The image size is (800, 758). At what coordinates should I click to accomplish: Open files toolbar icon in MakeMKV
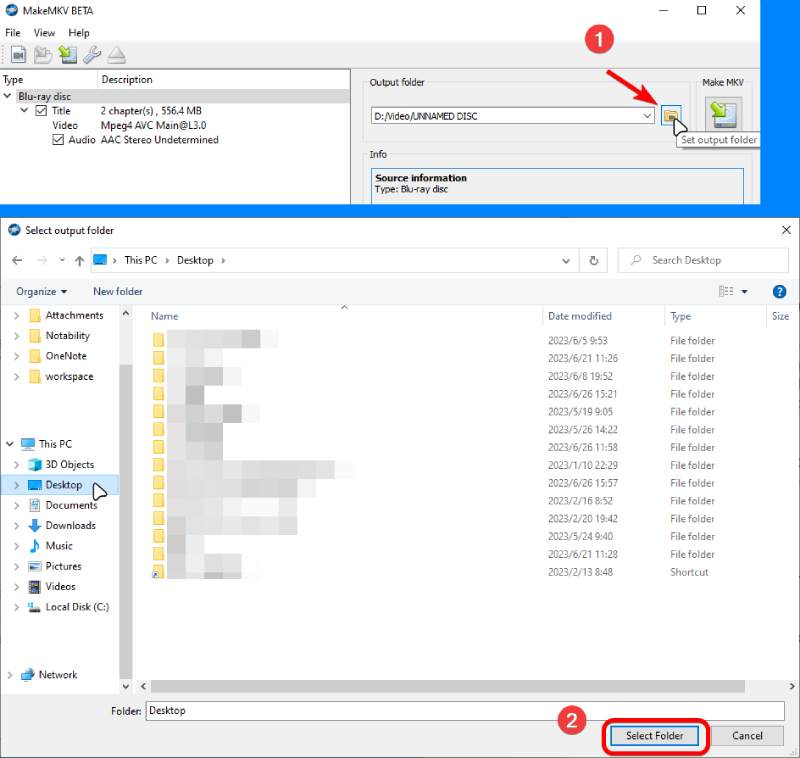[18, 55]
